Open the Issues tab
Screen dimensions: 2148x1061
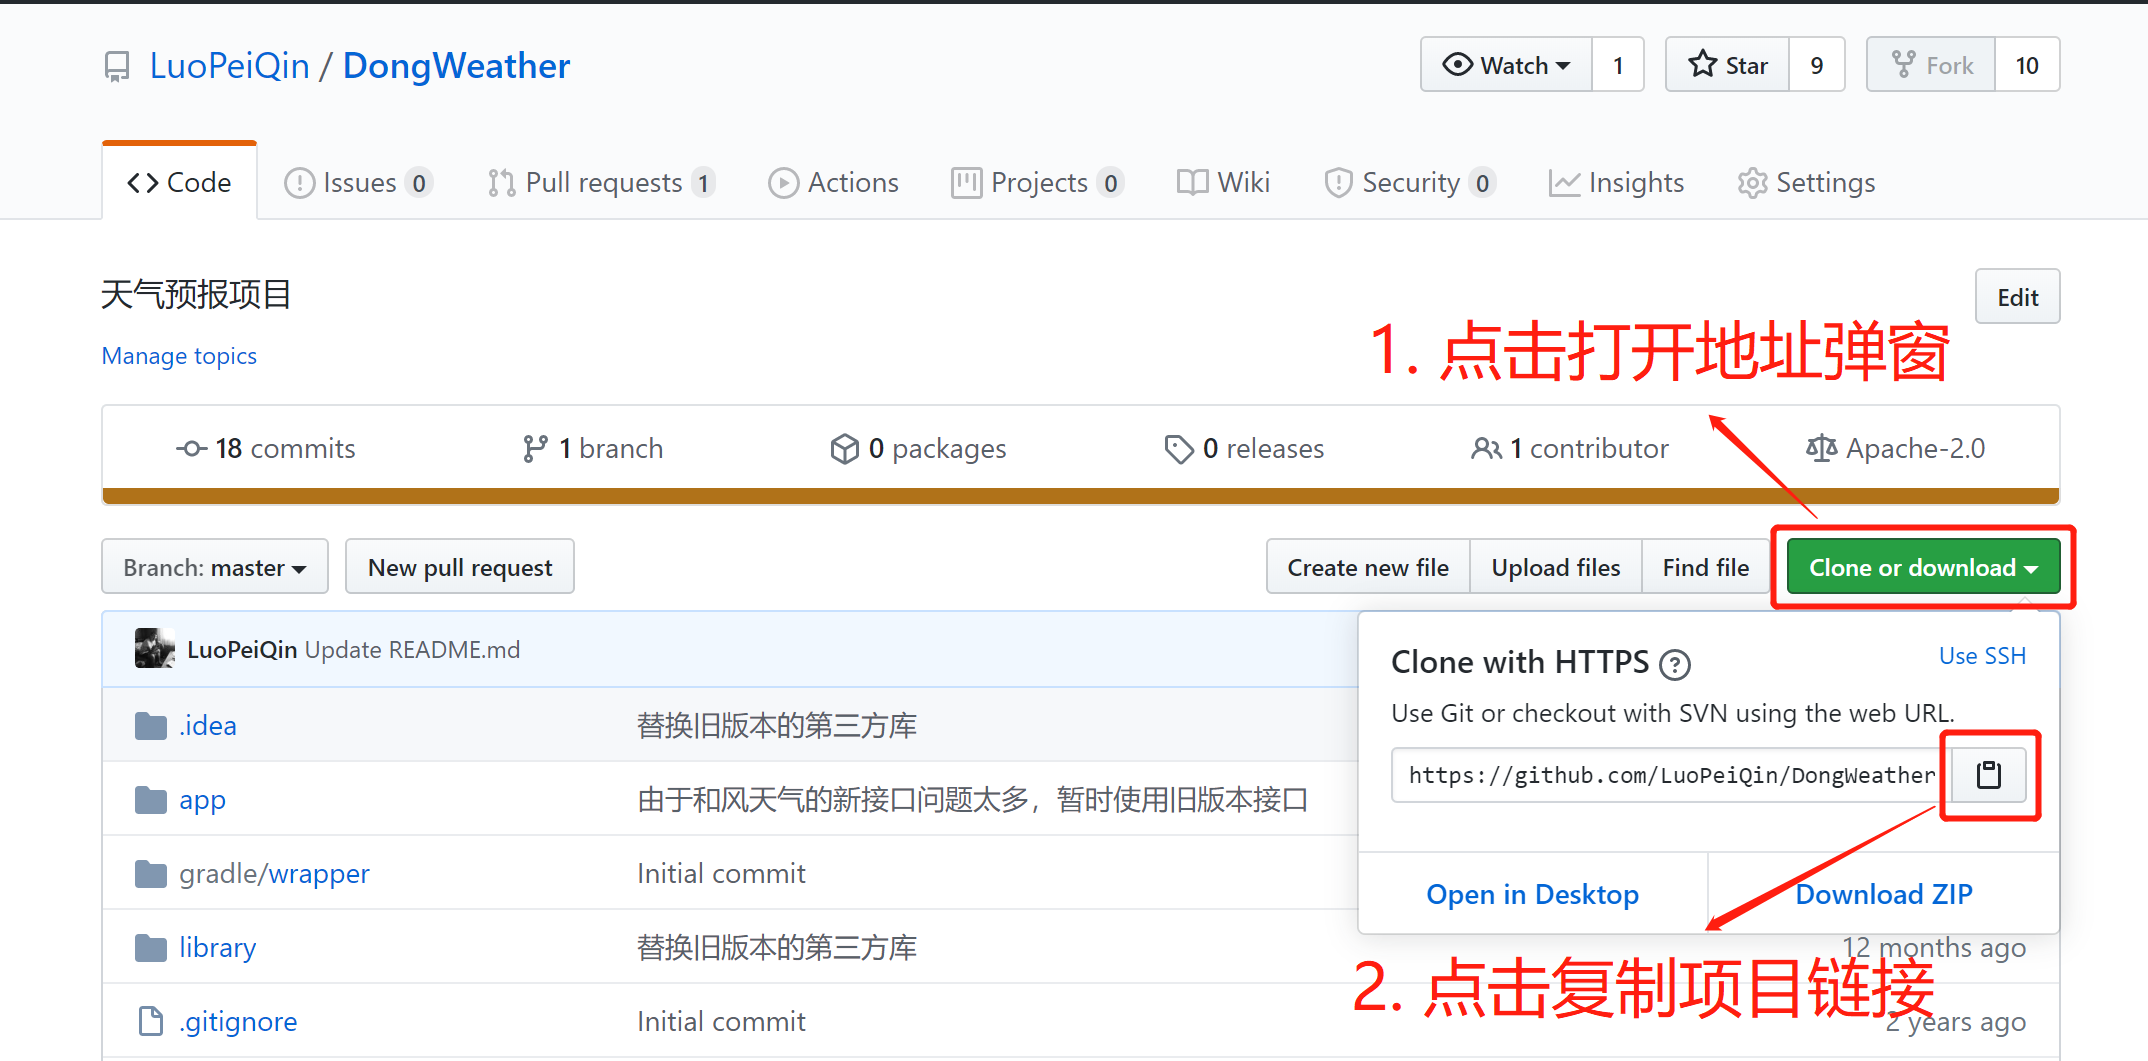pyautogui.click(x=359, y=182)
